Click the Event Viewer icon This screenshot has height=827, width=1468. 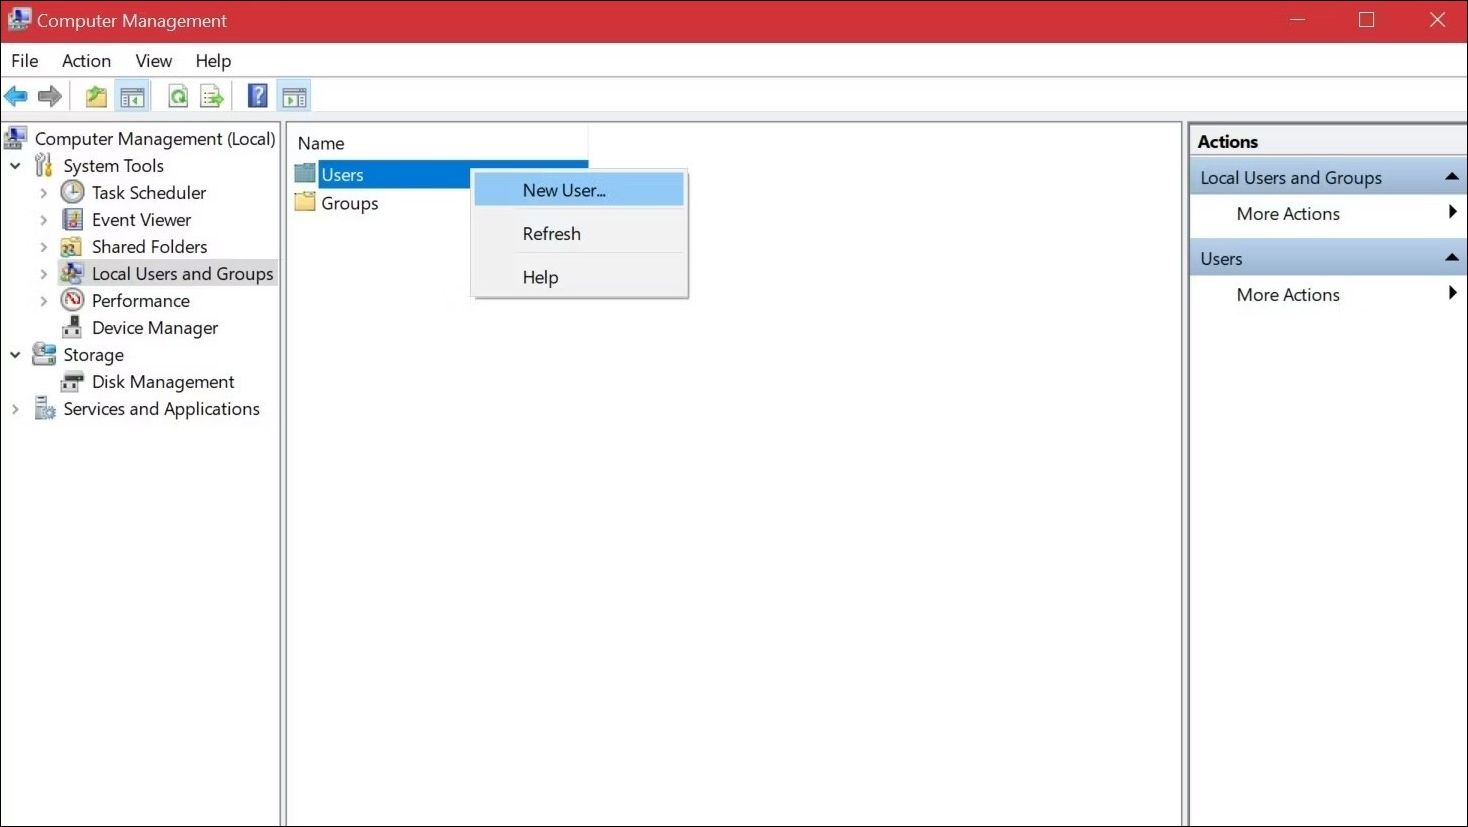[x=72, y=219]
